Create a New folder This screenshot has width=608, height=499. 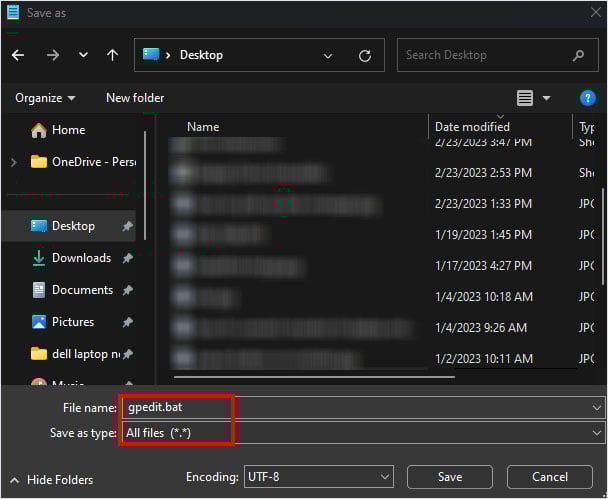click(x=135, y=98)
